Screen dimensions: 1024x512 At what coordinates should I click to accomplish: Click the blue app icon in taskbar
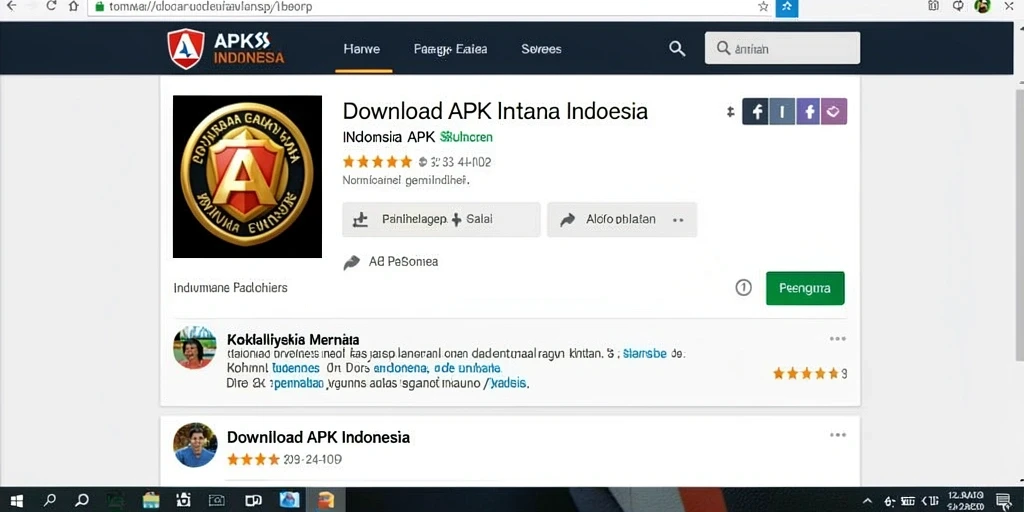[289, 500]
